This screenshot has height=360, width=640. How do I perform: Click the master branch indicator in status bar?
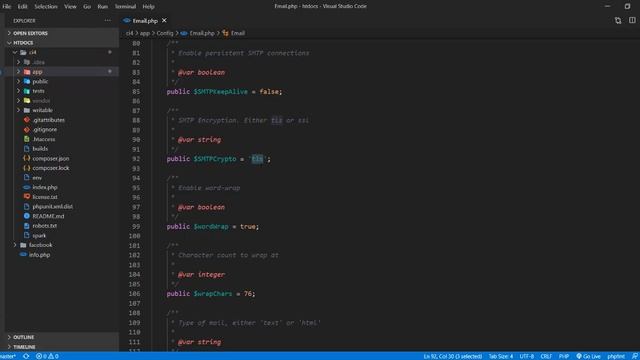8,356
